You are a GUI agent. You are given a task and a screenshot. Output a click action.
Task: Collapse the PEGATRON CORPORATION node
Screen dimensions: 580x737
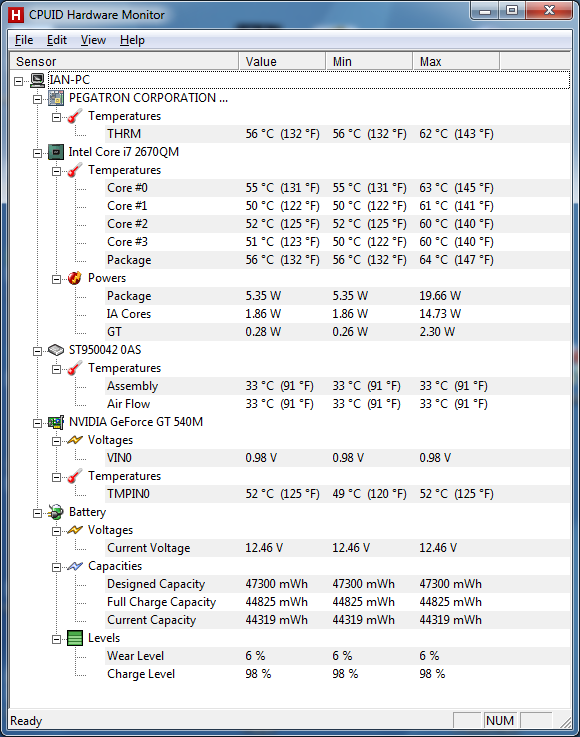click(x=37, y=99)
